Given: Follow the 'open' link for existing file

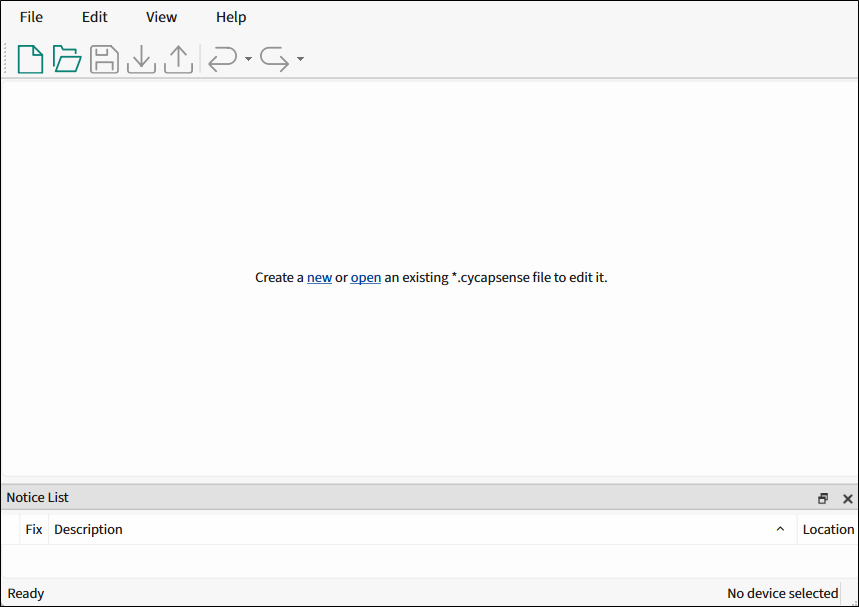Looking at the screenshot, I should pyautogui.click(x=365, y=278).
